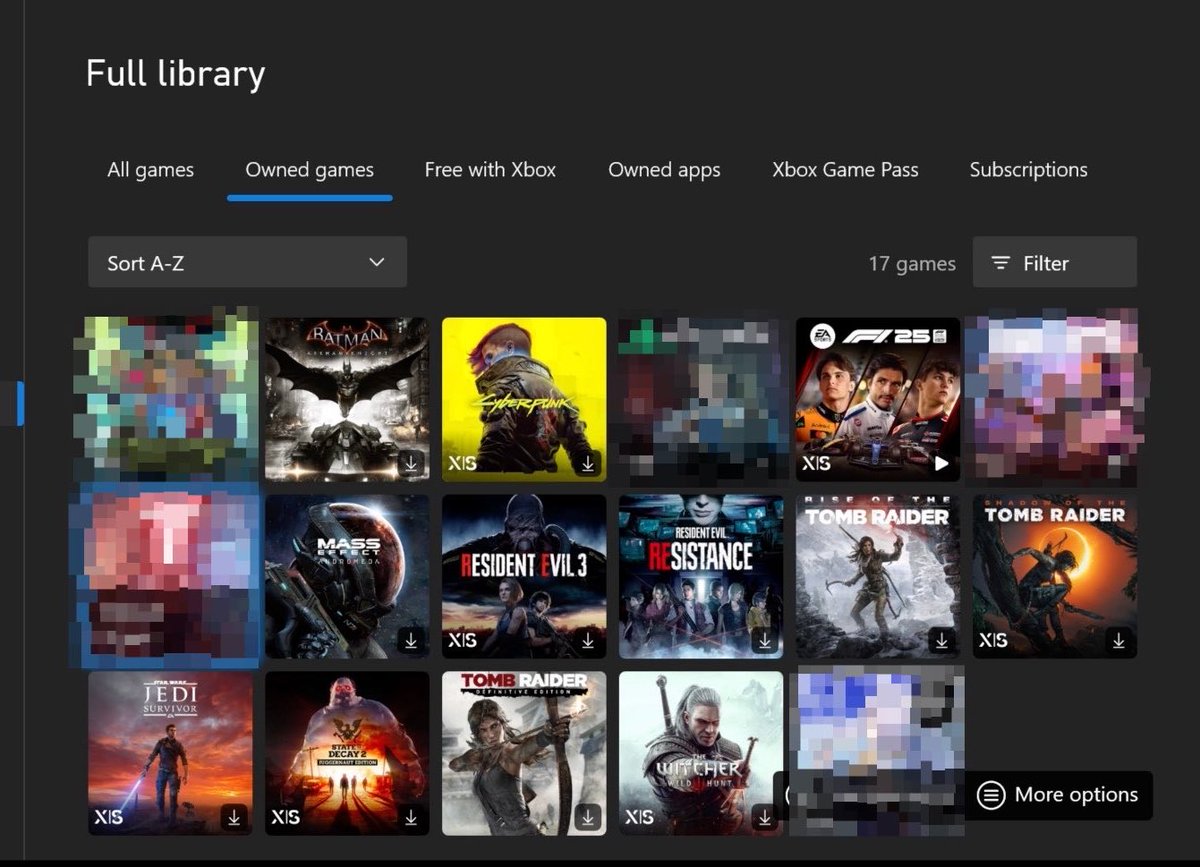Open Rise of the Tomb Raider tile
Image resolution: width=1200 pixels, height=867 pixels.
click(878, 576)
